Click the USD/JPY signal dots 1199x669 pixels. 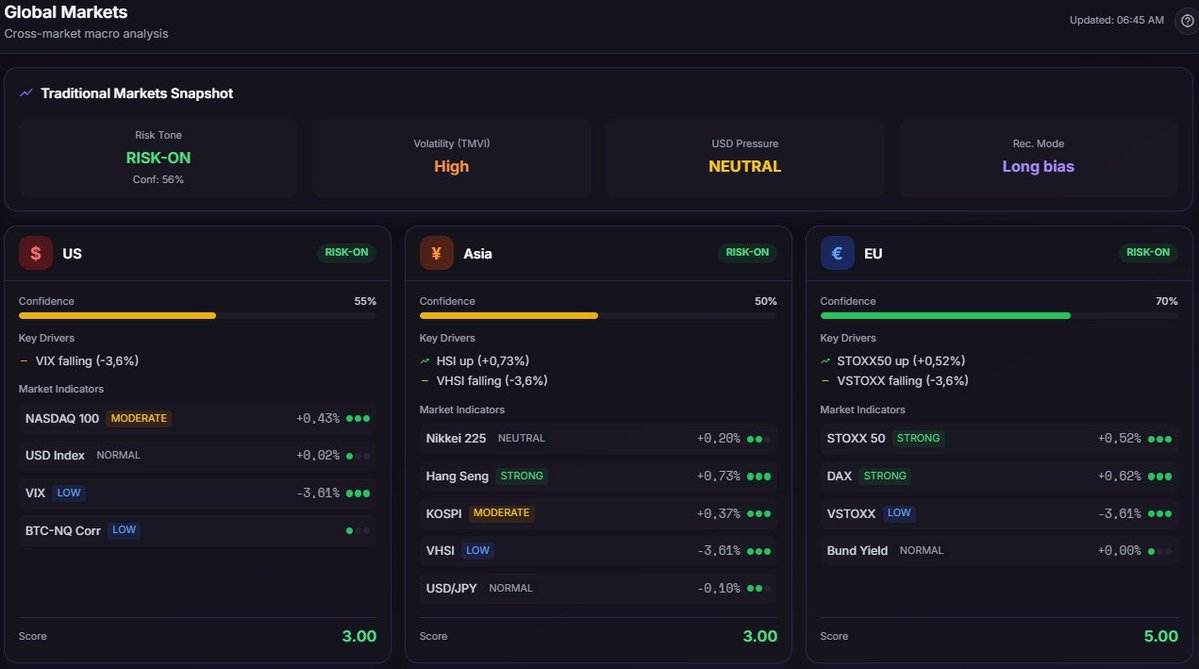click(x=759, y=588)
